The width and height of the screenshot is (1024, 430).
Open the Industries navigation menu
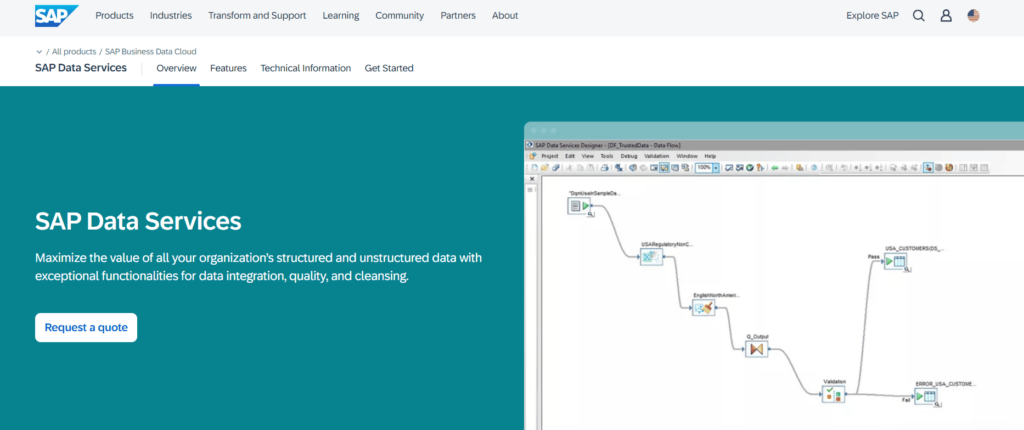click(170, 16)
